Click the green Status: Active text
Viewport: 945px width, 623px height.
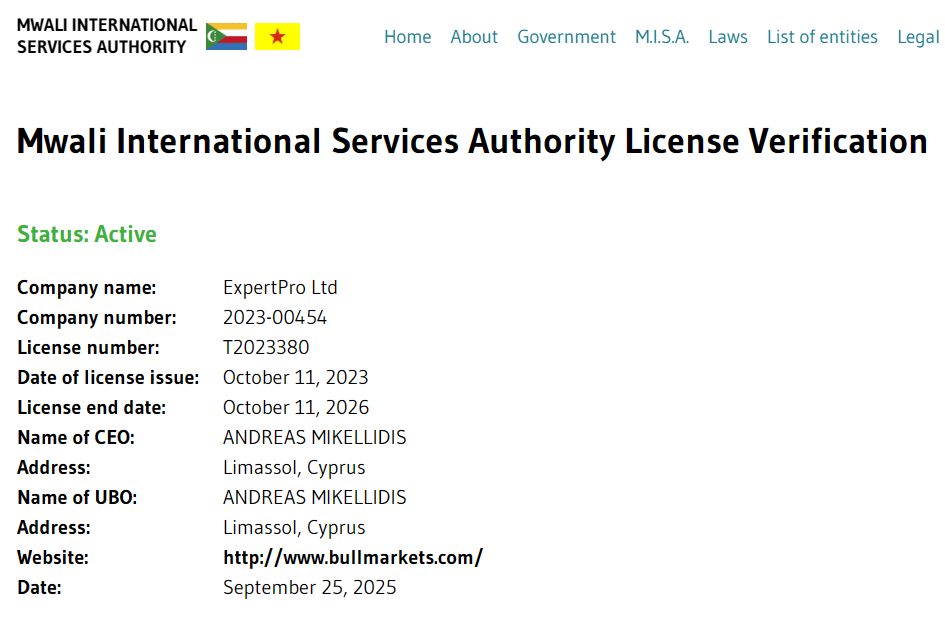click(87, 234)
